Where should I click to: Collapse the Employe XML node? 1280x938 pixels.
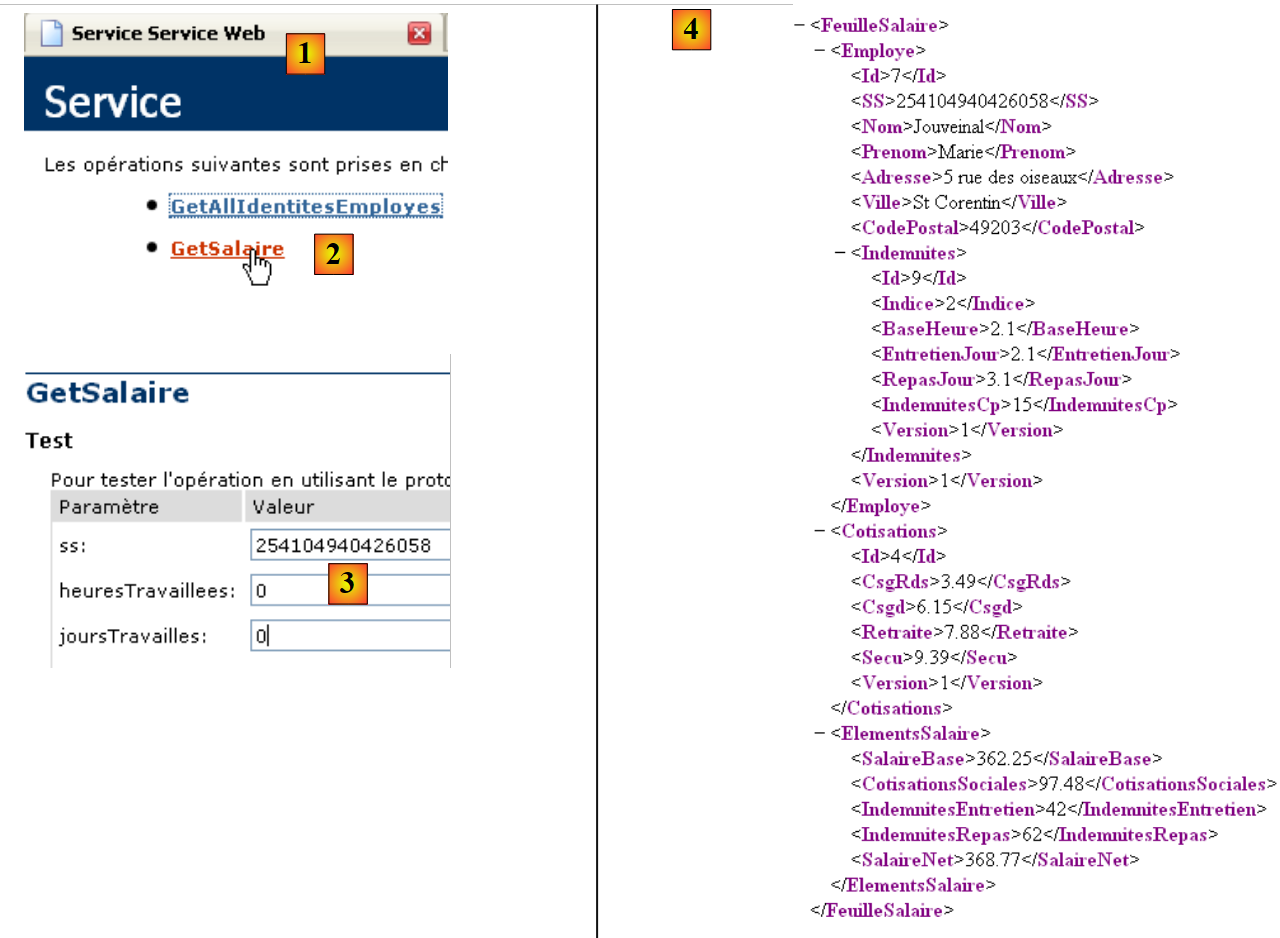[820, 50]
